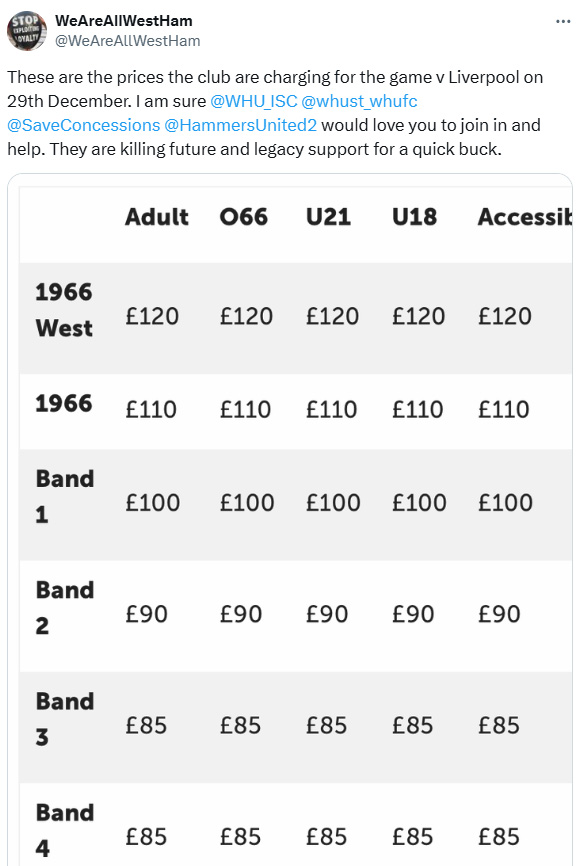Click the Band 4 row label
Screen dimensions: 578x866
tap(65, 831)
